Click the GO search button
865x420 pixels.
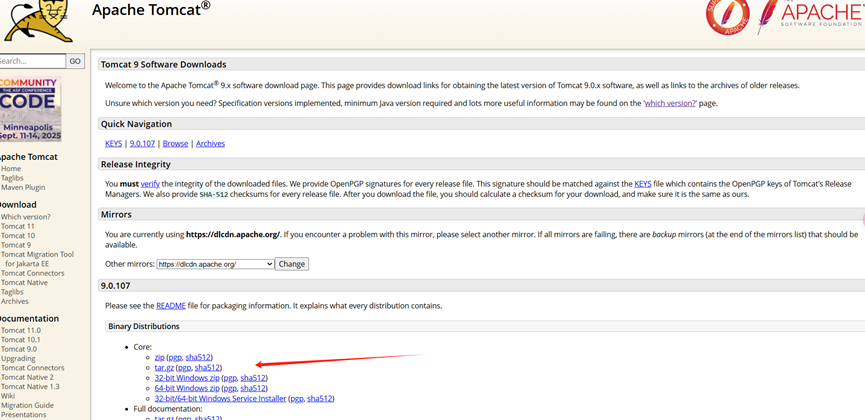75,61
